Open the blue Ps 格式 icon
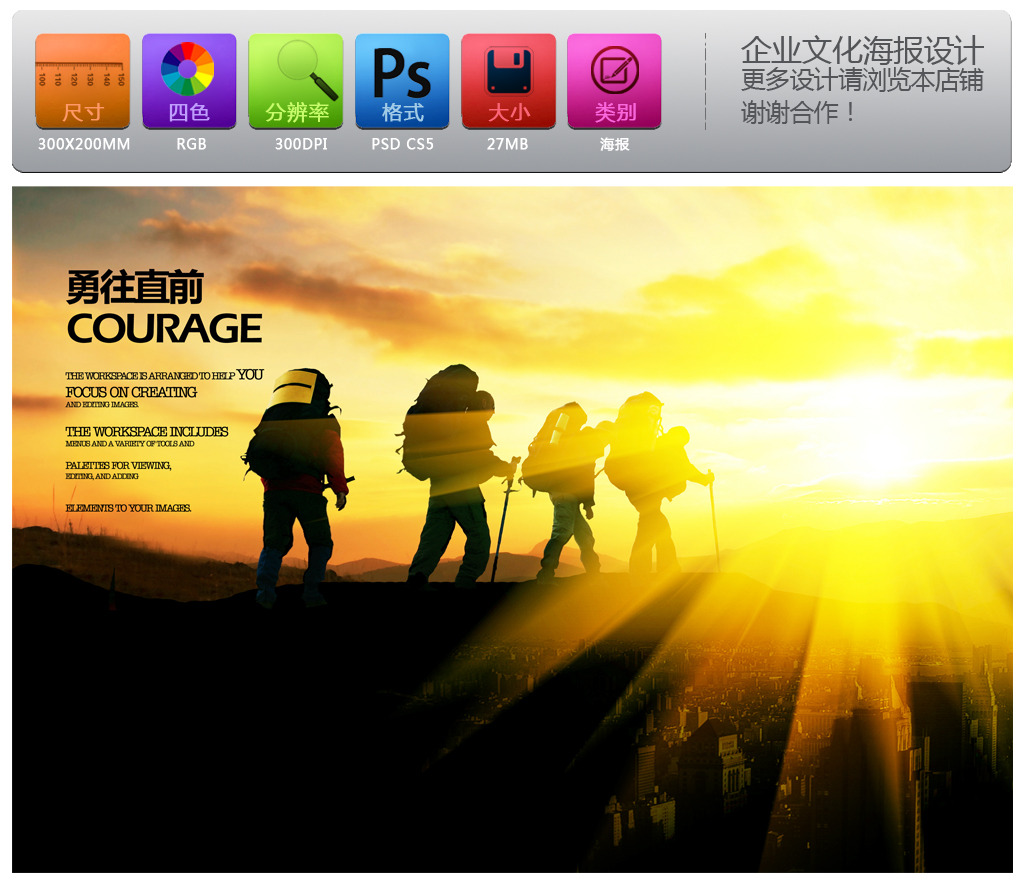Image resolution: width=1024 pixels, height=887 pixels. click(402, 81)
